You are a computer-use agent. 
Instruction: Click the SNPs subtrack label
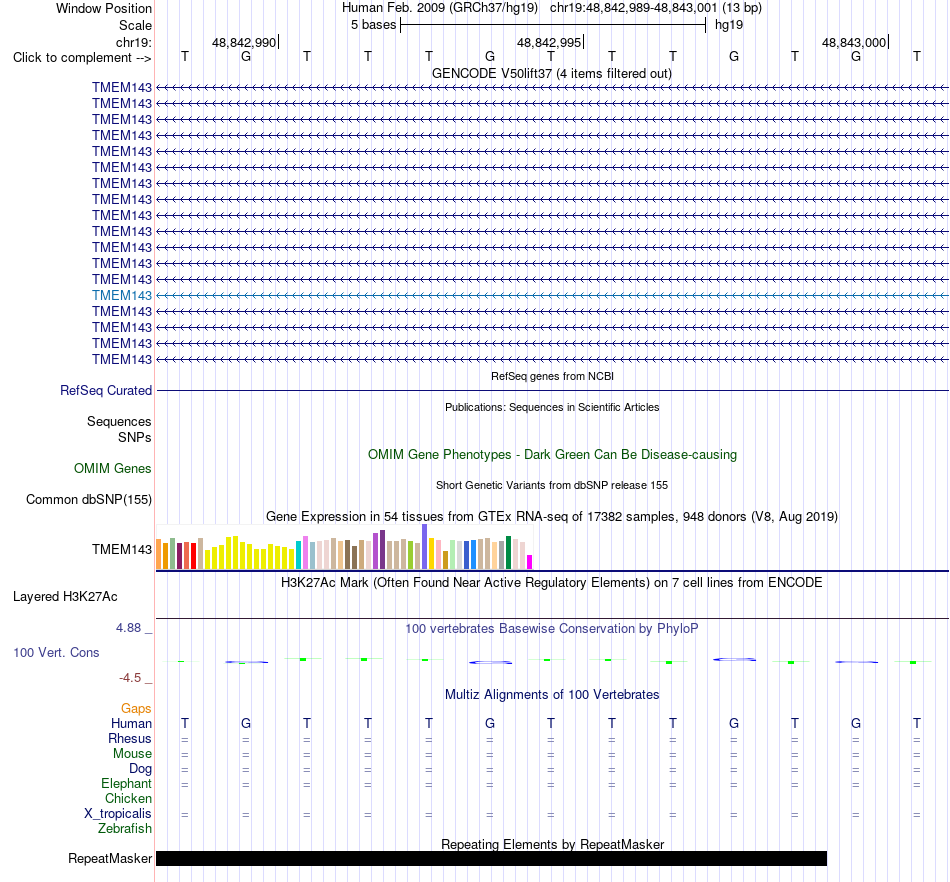(x=135, y=437)
